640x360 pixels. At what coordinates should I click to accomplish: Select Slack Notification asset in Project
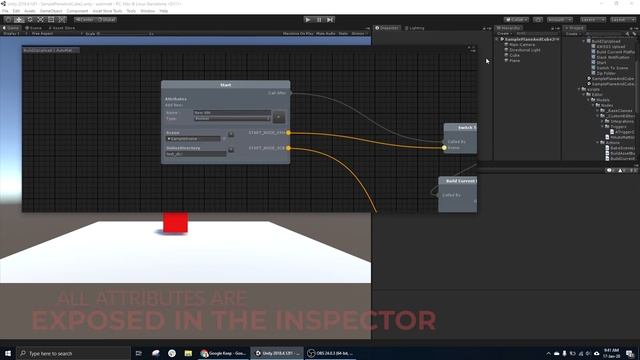coord(613,57)
